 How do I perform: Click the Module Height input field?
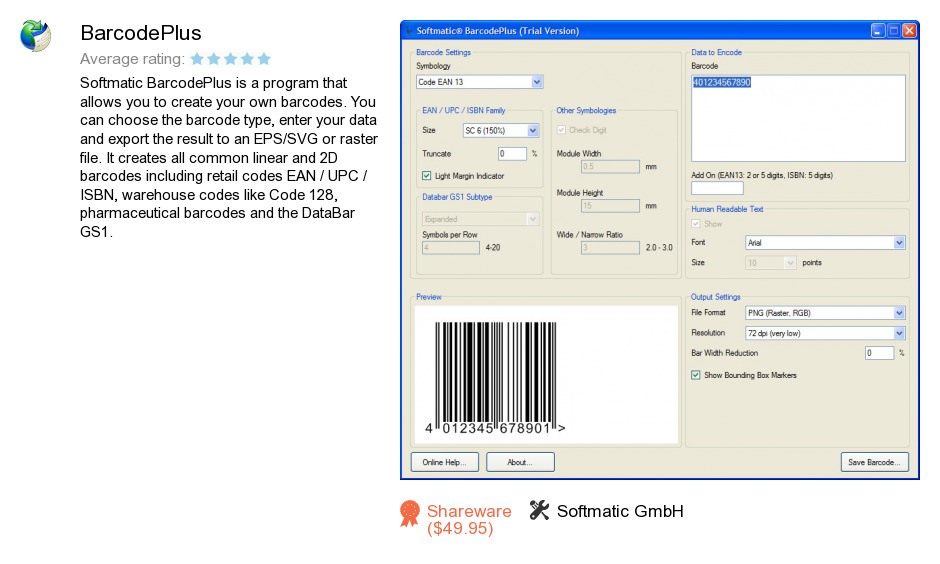pos(610,206)
